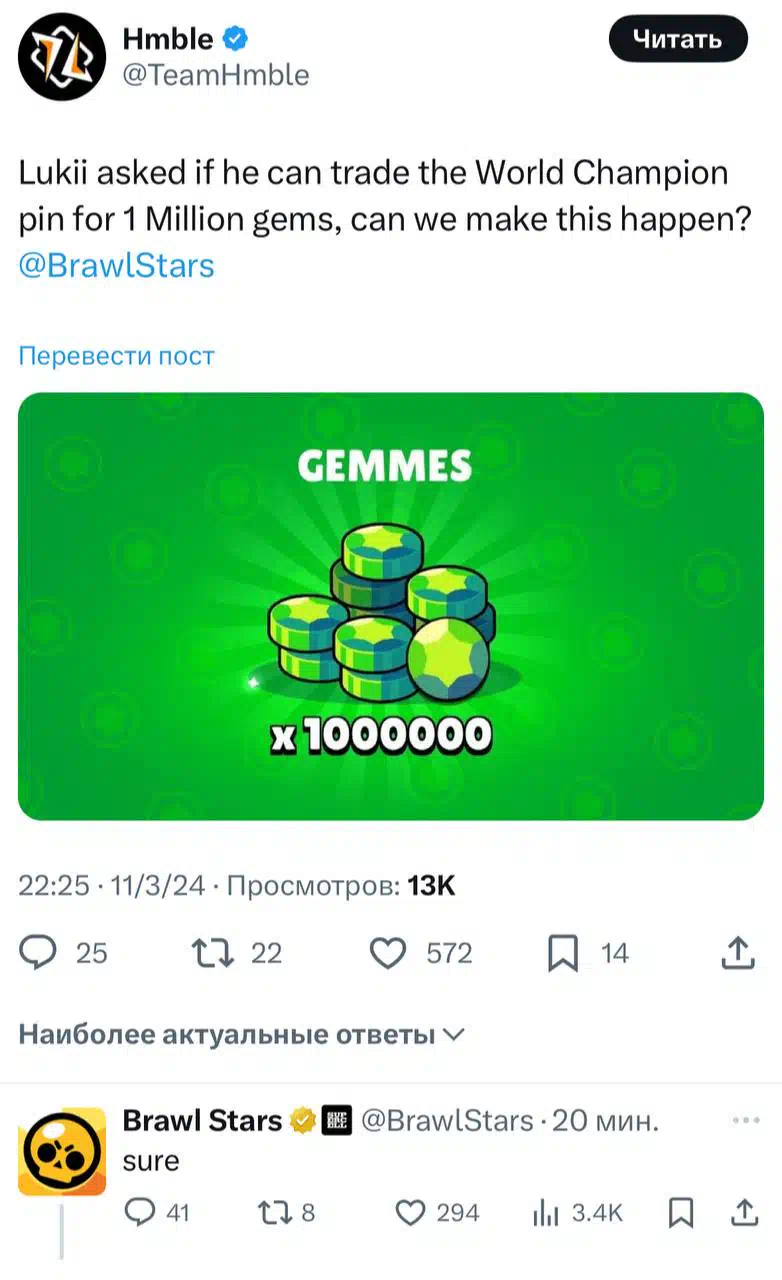Share the Hmble post
Viewport: 782px width, 1280px height.
pos(737,954)
